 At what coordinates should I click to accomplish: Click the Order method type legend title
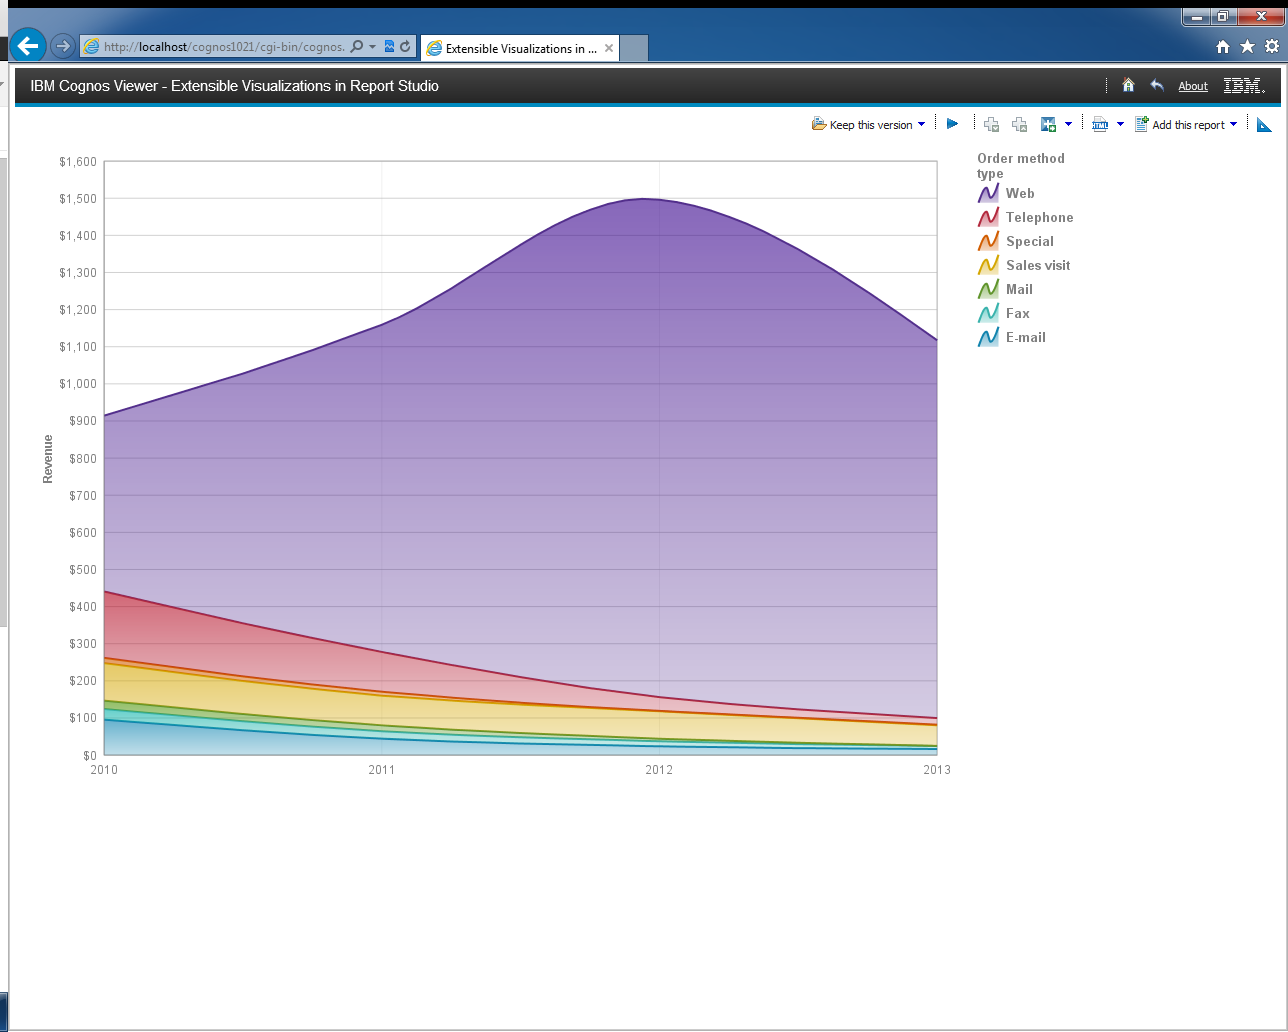pos(1021,166)
